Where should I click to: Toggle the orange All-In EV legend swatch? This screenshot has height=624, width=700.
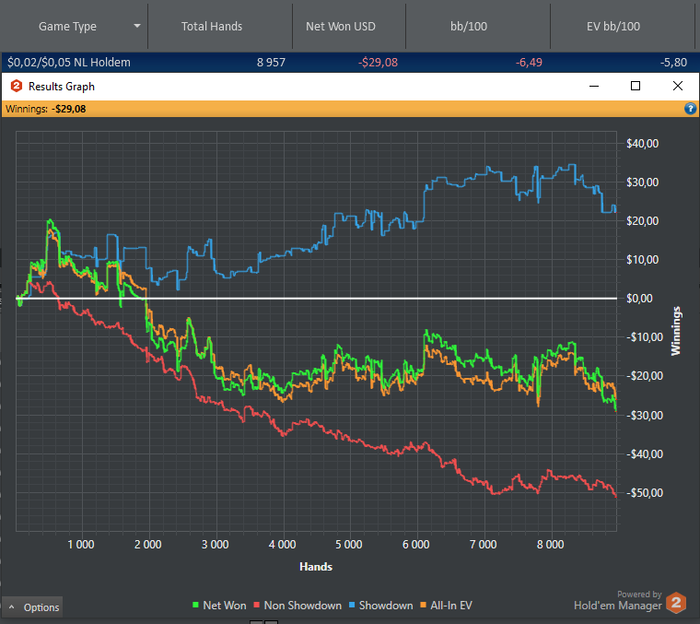coord(423,605)
